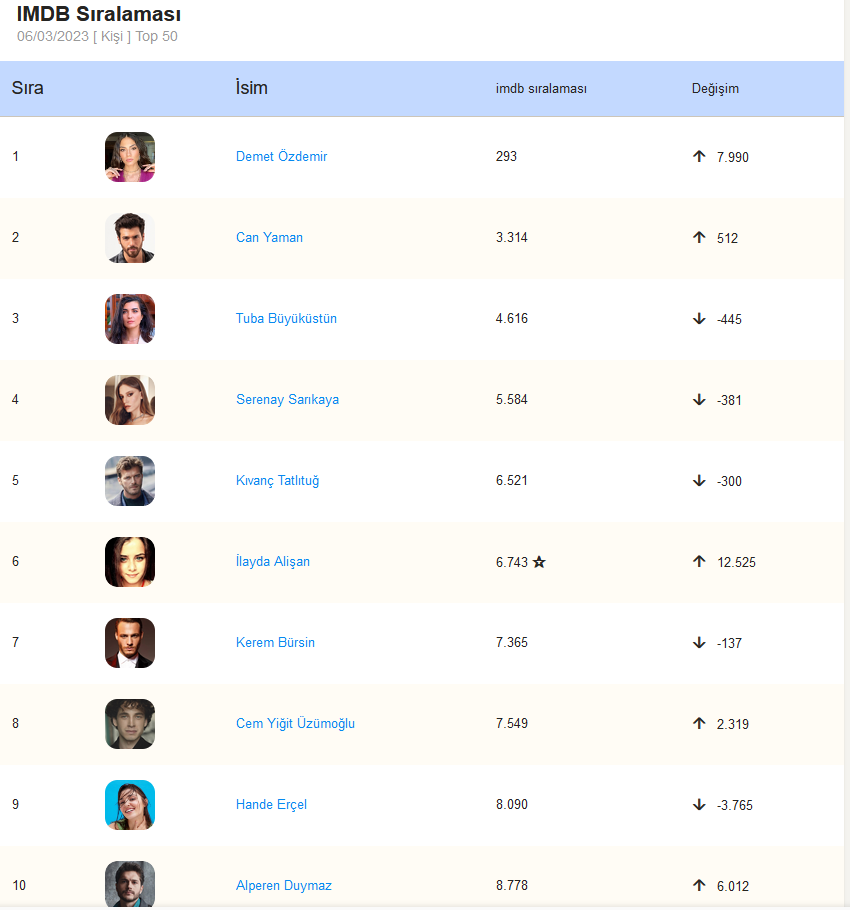The height and width of the screenshot is (910, 850).
Task: Click the down arrow next to -445
Action: coord(699,318)
